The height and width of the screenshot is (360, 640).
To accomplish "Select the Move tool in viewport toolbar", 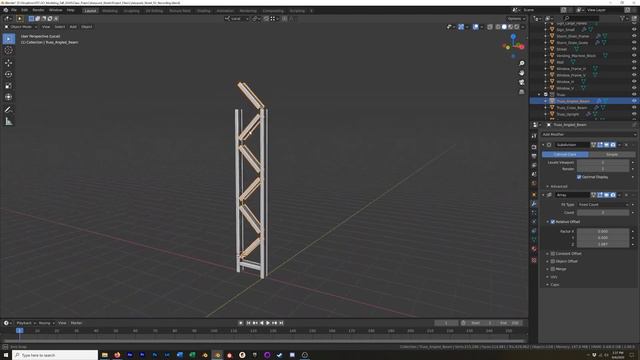I will click(9, 63).
